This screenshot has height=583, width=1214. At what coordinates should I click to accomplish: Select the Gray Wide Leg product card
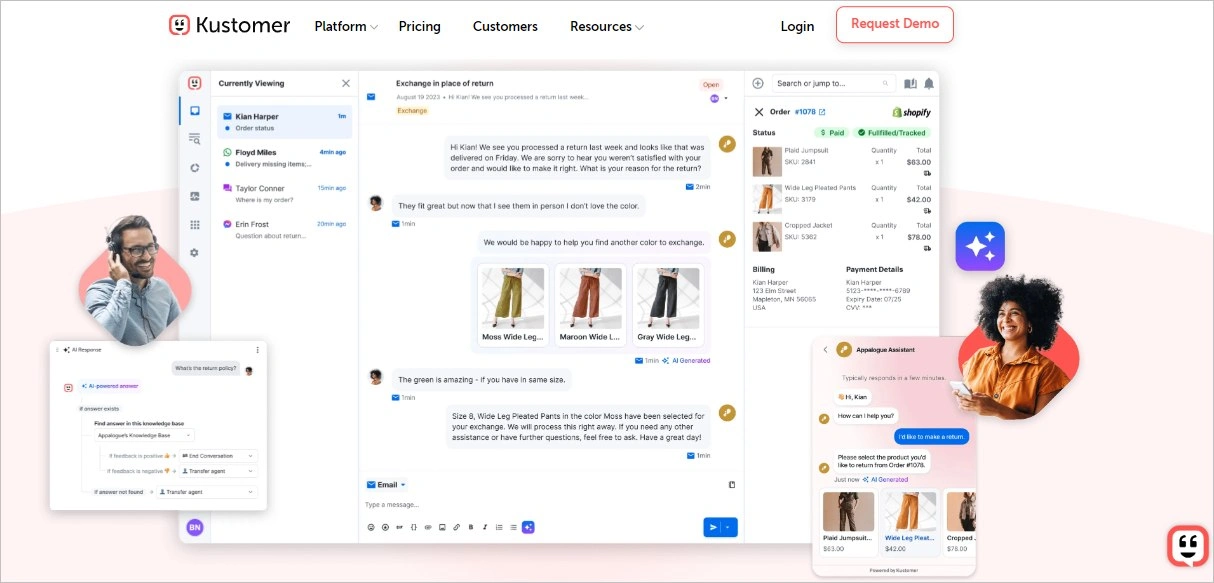667,307
